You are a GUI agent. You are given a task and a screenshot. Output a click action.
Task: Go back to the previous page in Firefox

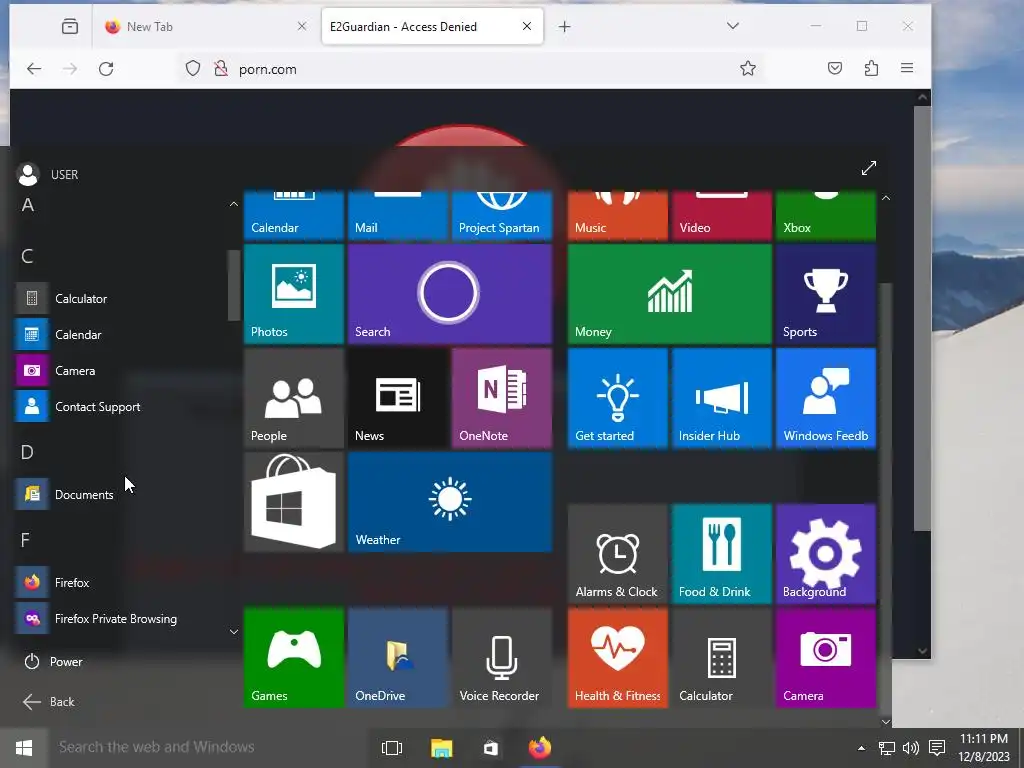(x=34, y=69)
